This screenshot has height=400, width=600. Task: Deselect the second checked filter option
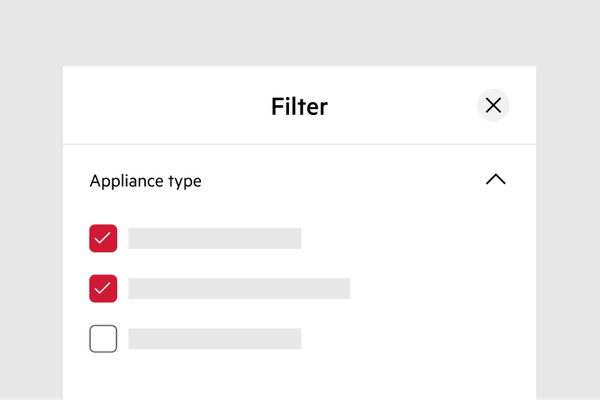(103, 288)
